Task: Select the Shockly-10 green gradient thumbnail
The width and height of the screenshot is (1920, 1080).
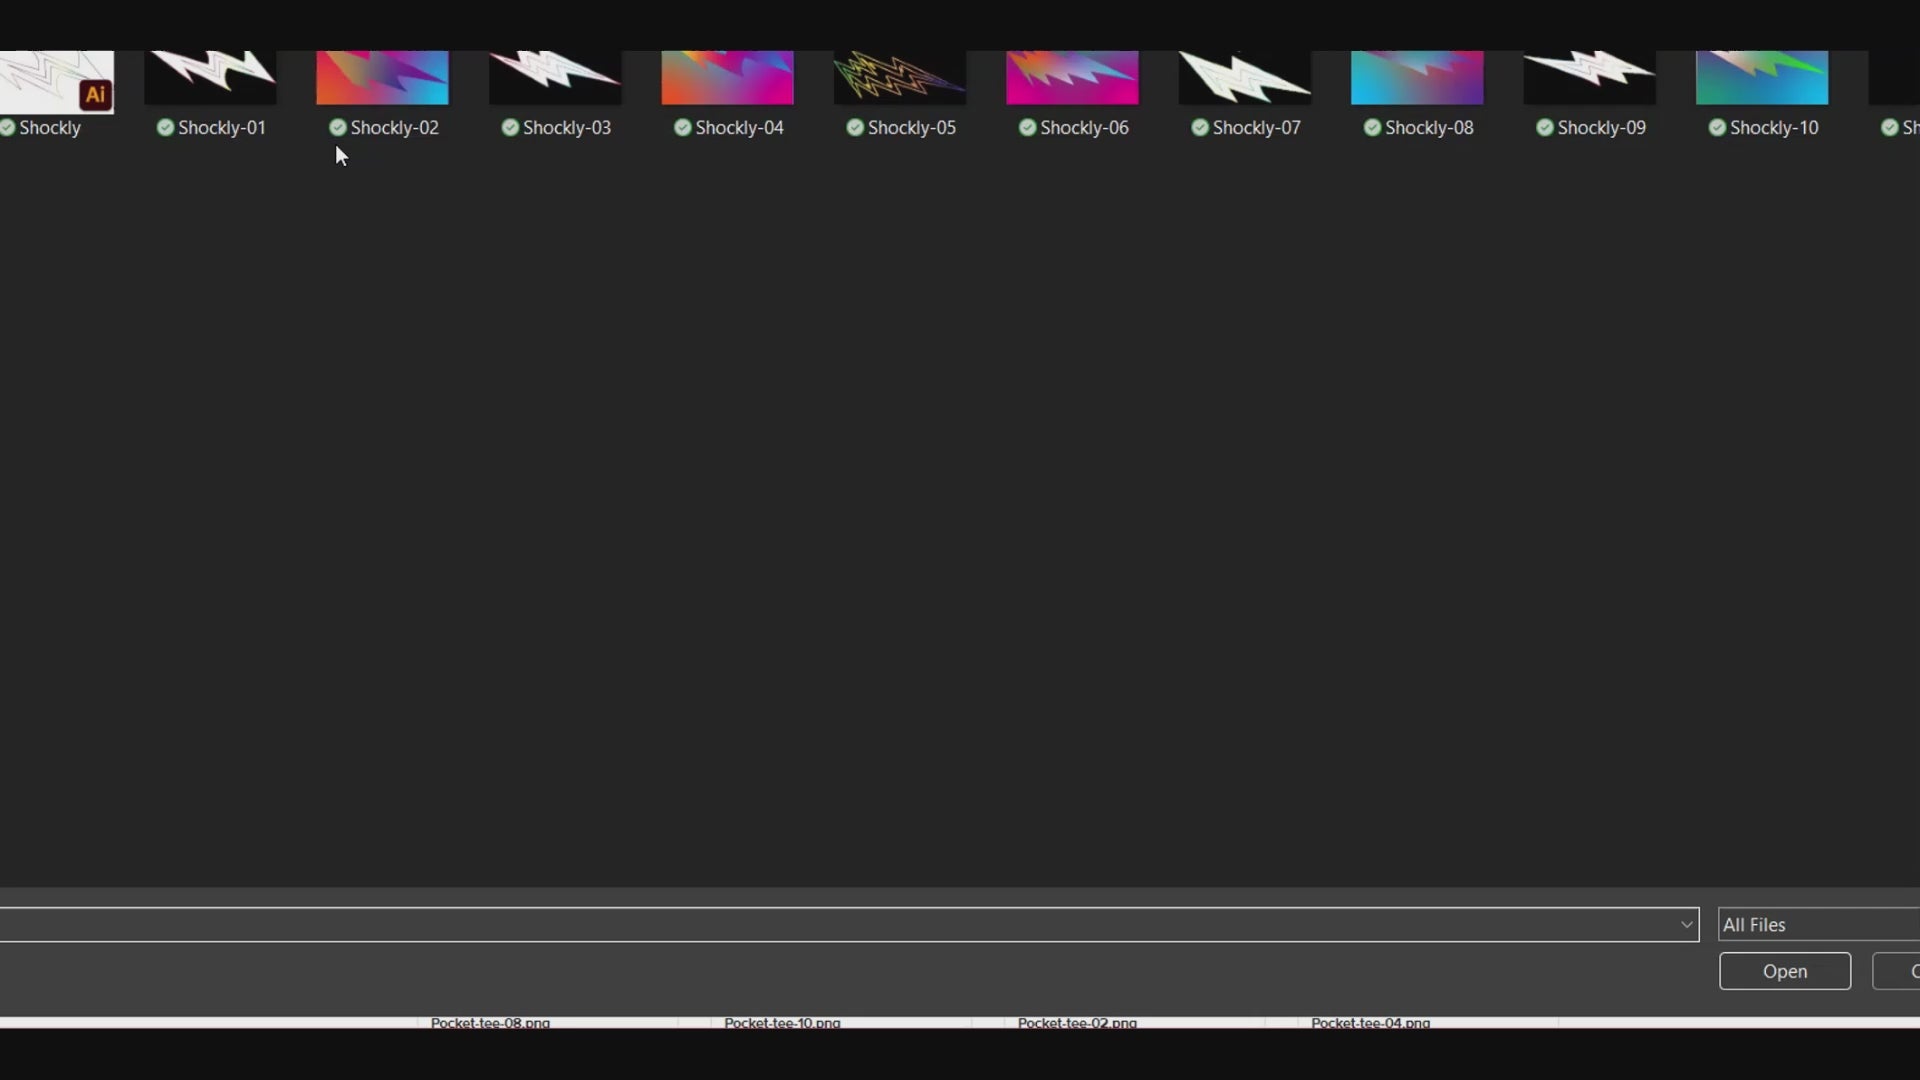Action: 1762,77
